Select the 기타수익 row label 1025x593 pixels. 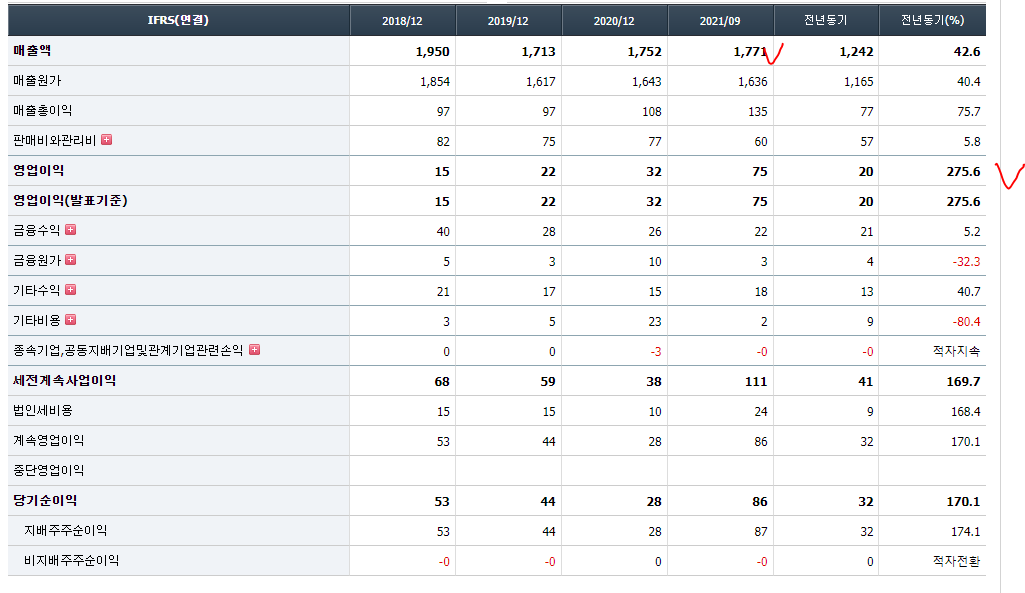(x=37, y=290)
